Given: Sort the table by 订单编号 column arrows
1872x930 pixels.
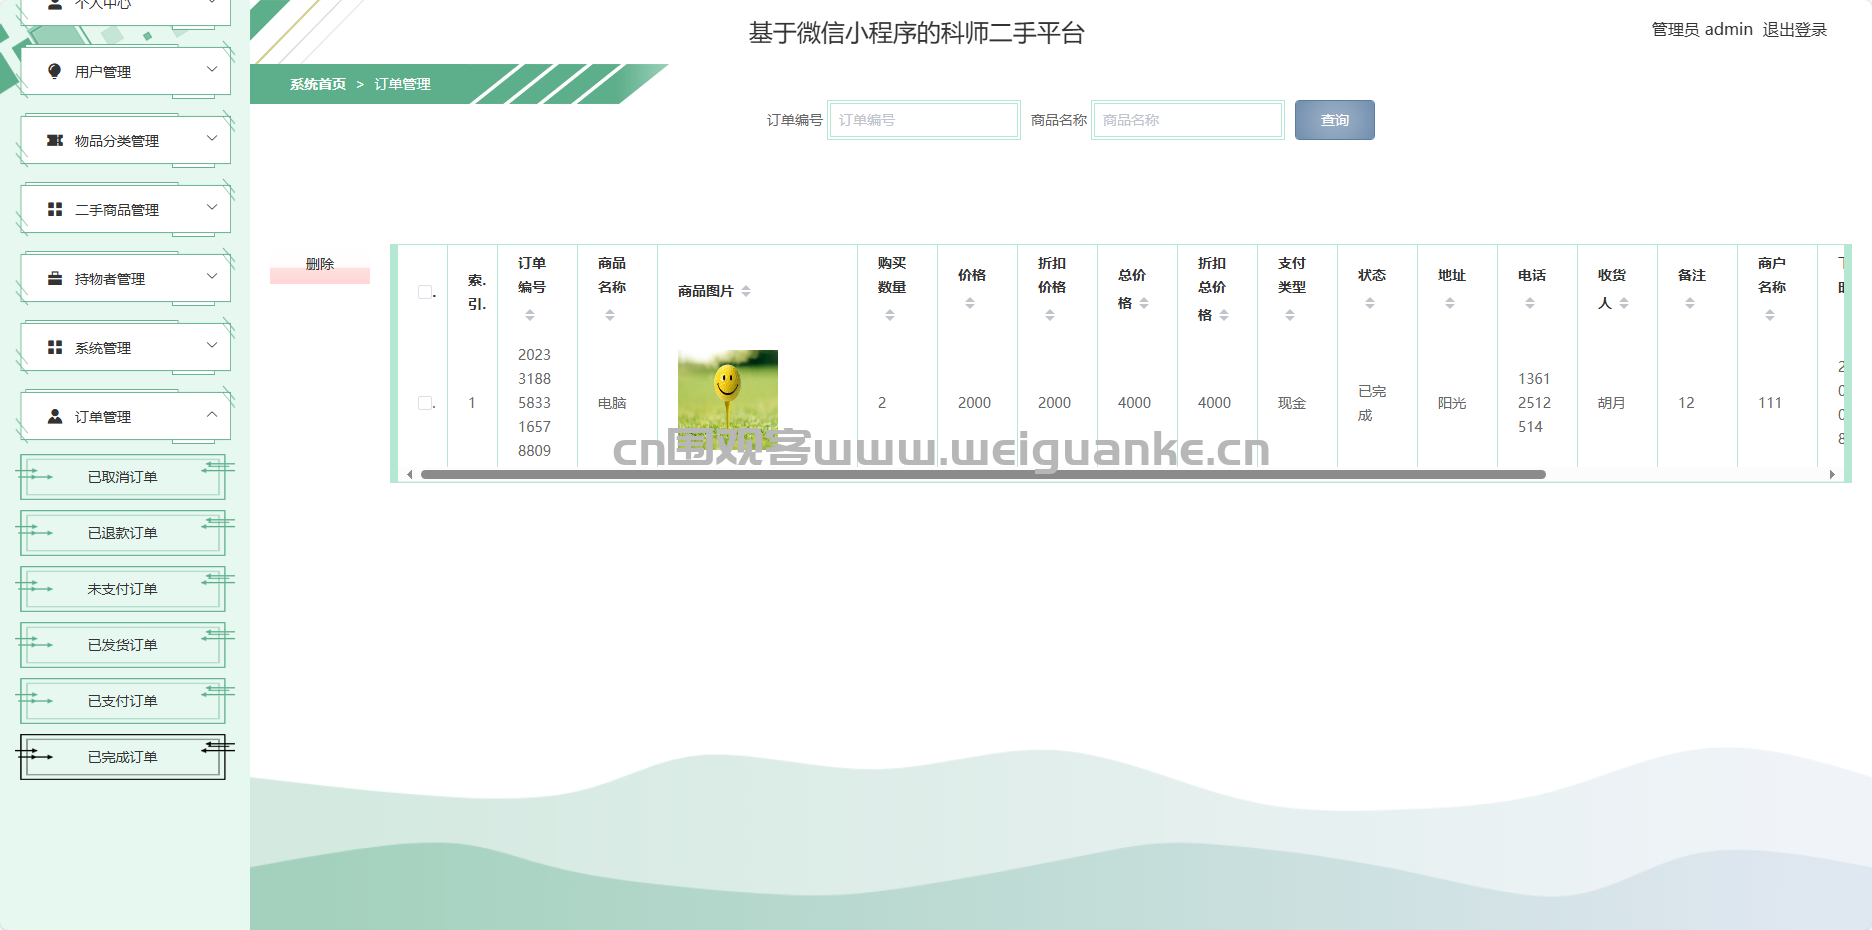Looking at the screenshot, I should coord(530,315).
